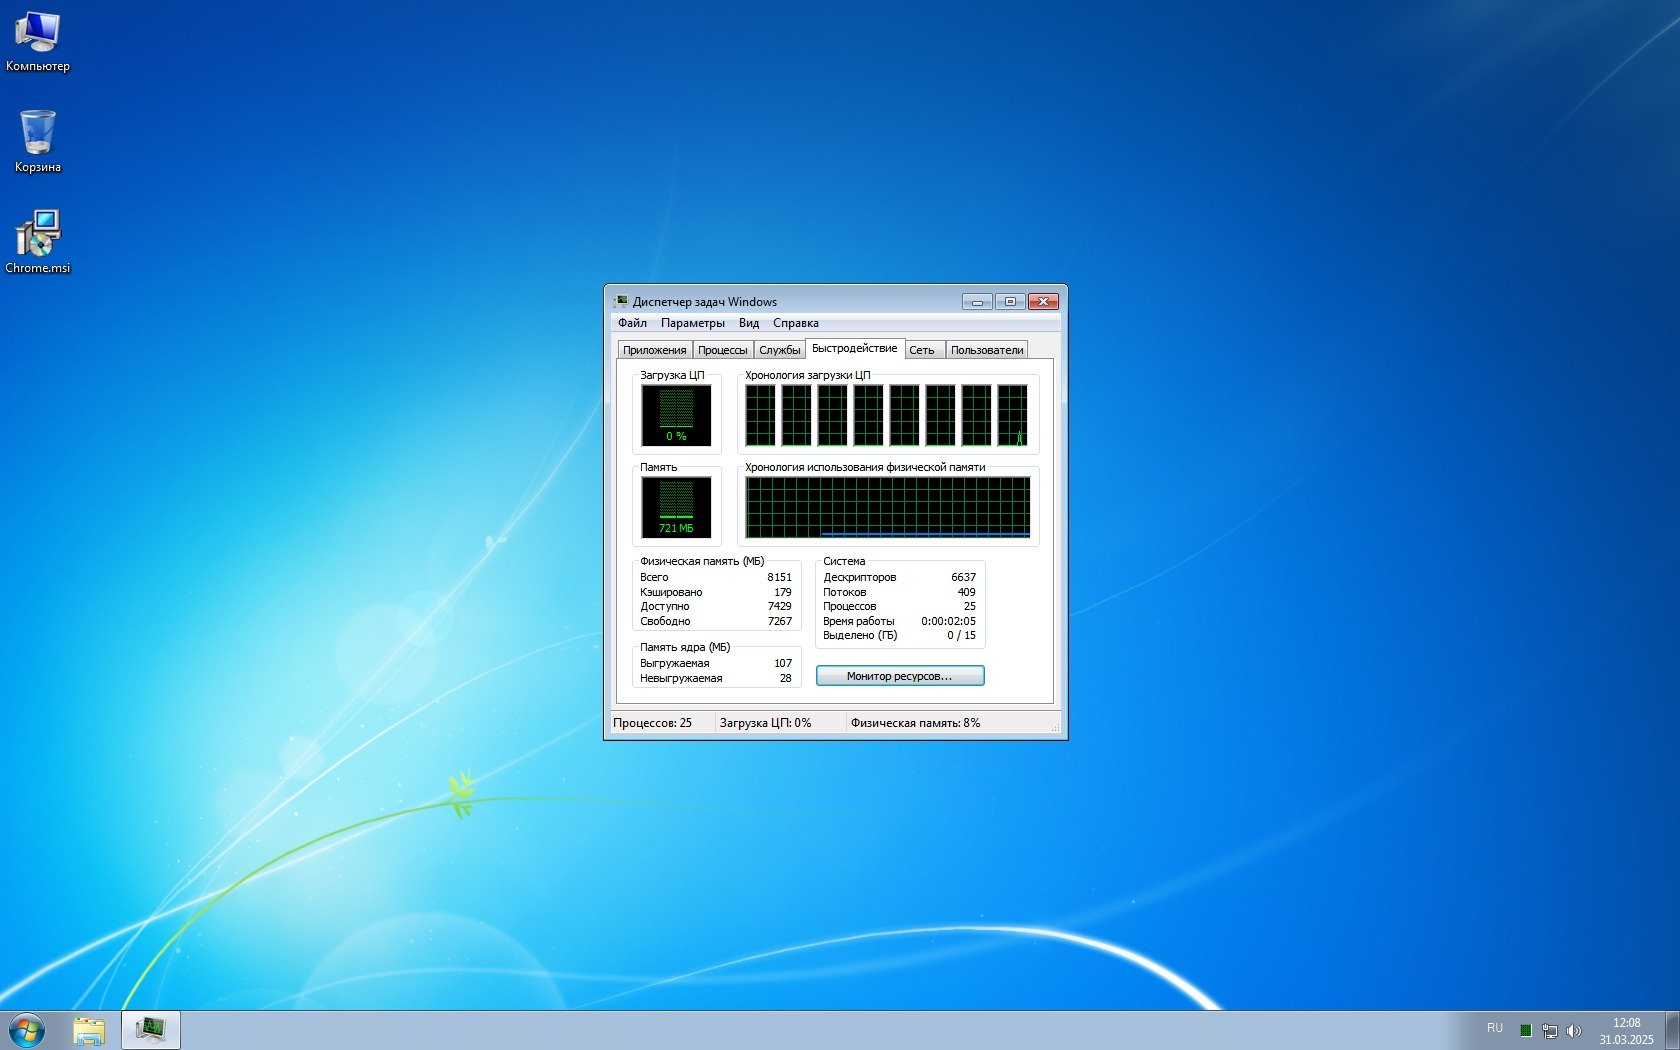Open the Справка help menu
The image size is (1680, 1050).
(795, 323)
